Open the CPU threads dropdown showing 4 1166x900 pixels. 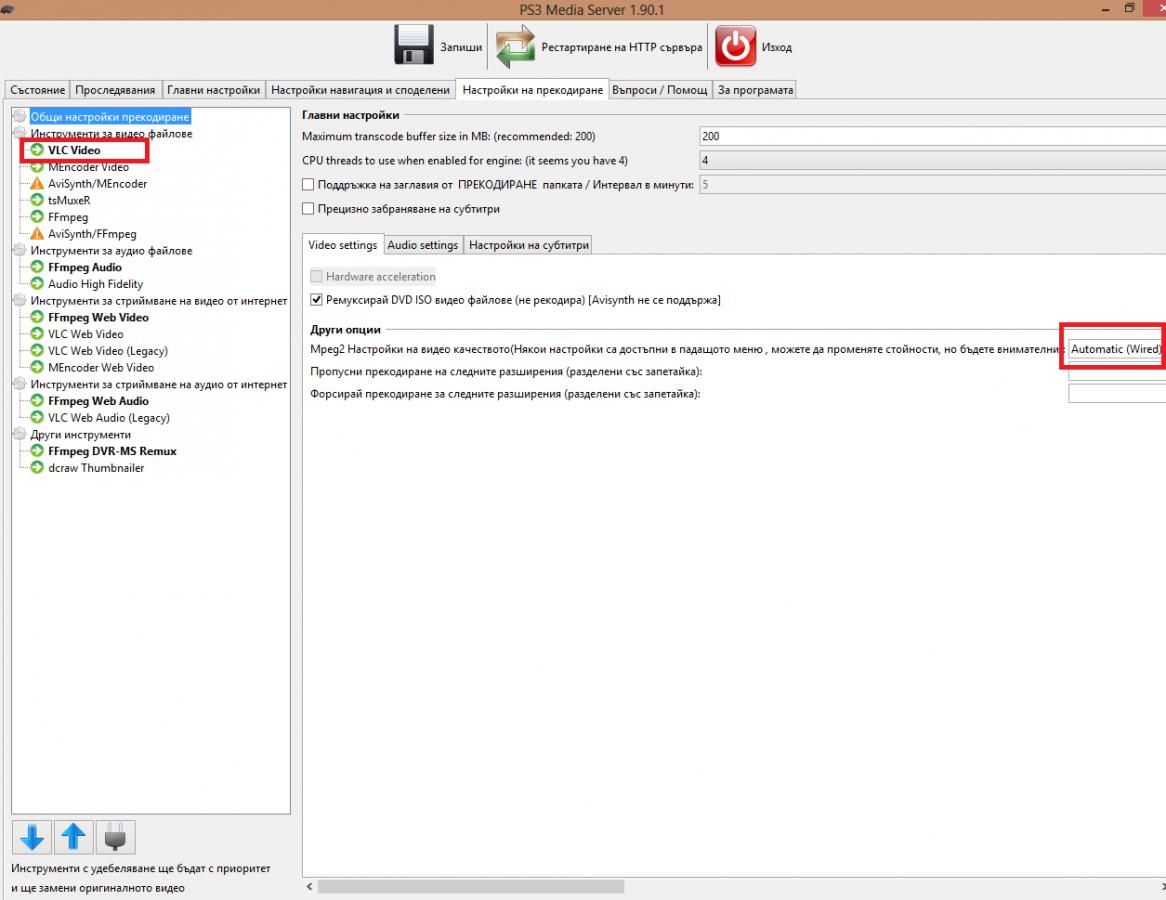pyautogui.click(x=932, y=161)
